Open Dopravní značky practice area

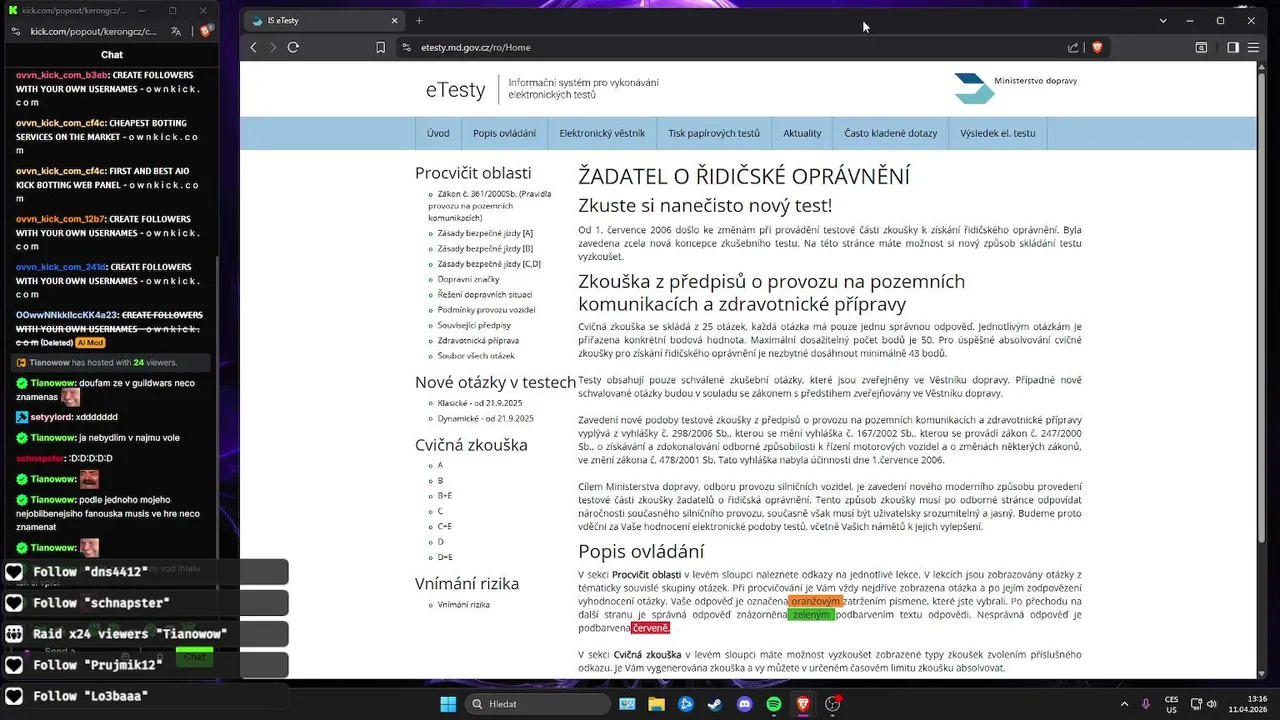point(468,279)
